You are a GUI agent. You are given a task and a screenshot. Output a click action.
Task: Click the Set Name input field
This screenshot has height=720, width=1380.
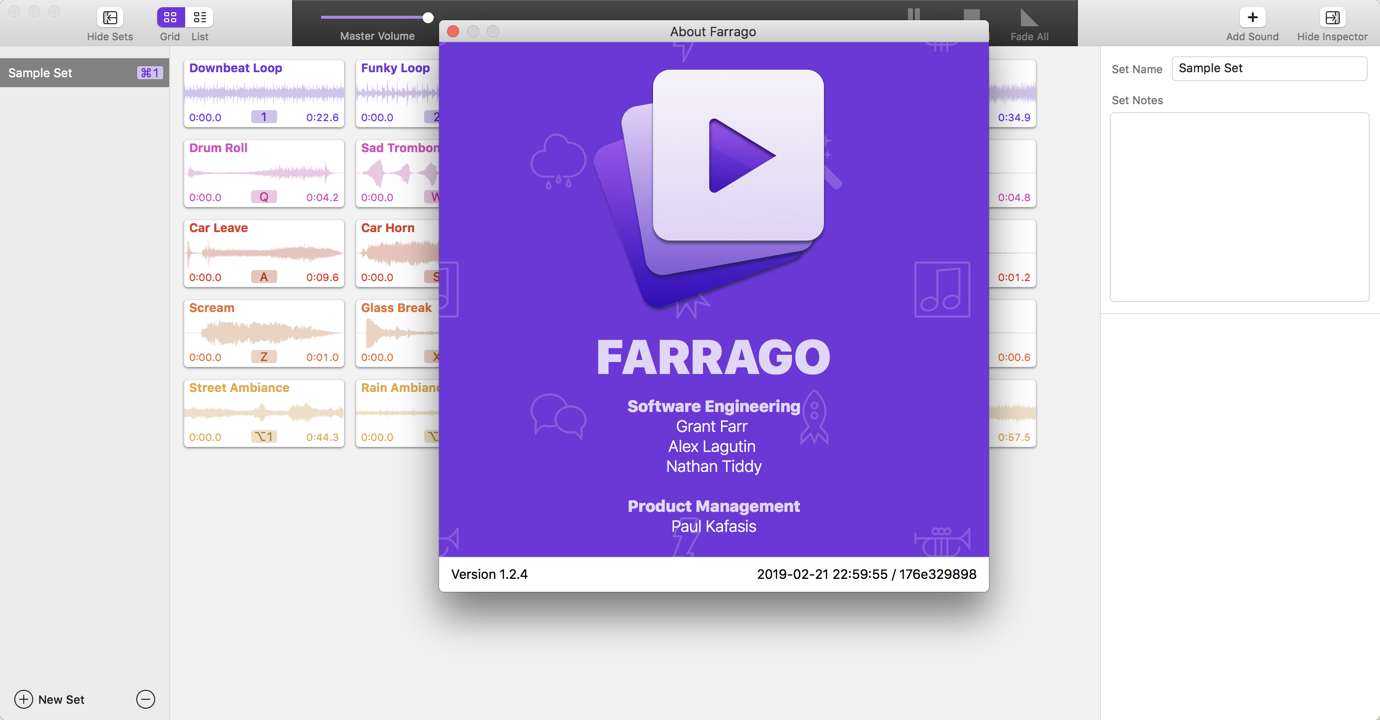1269,68
